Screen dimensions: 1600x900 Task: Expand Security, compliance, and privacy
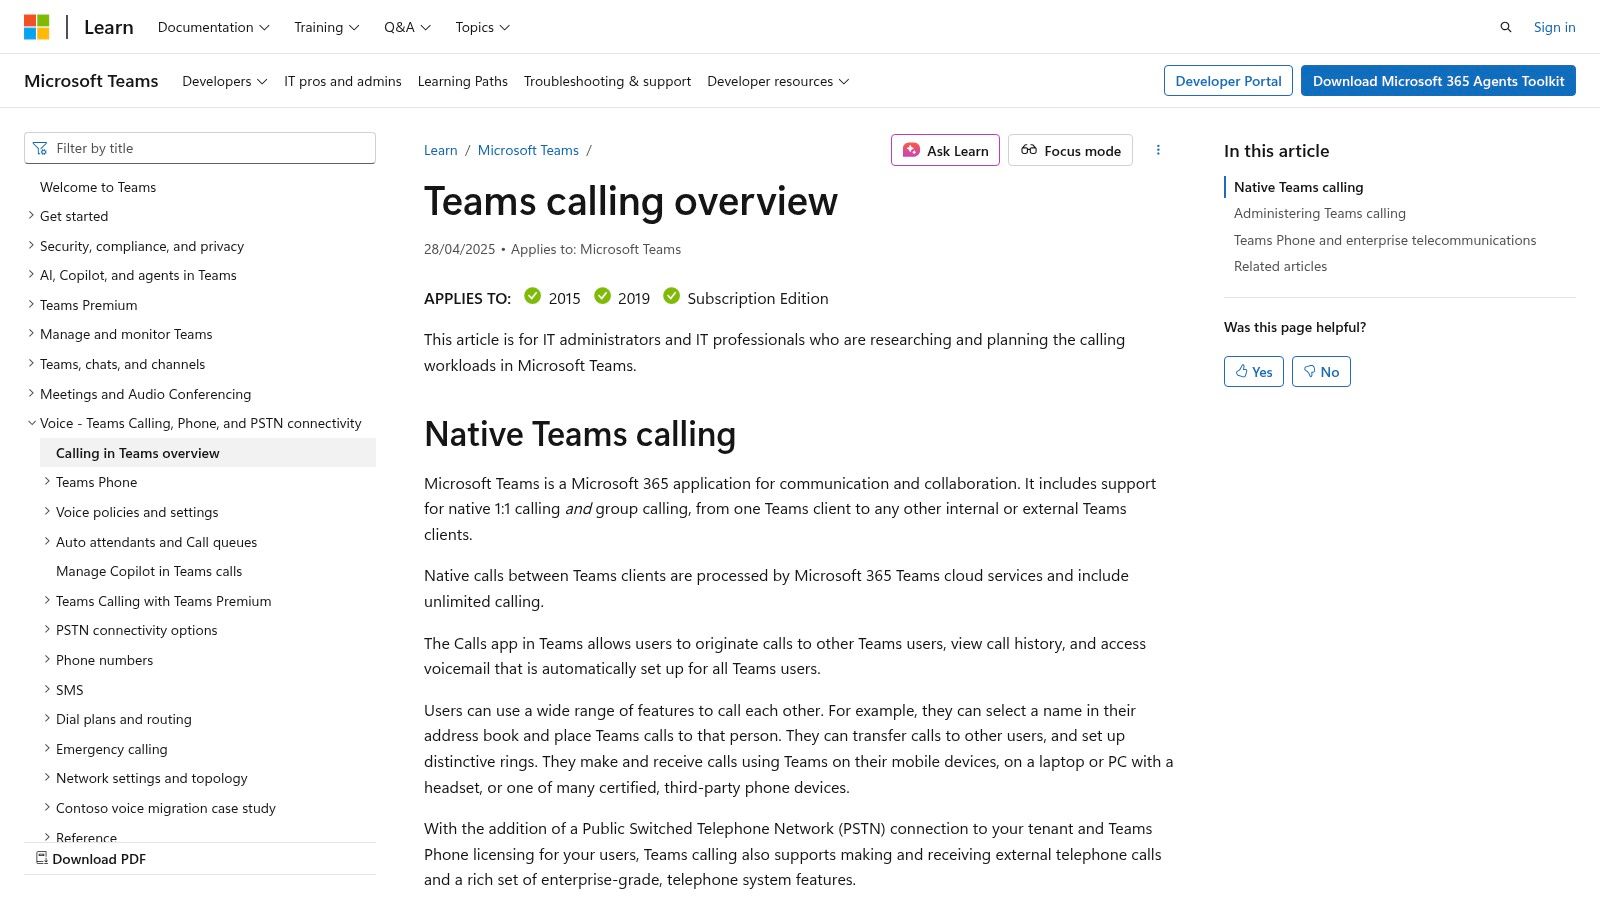pyautogui.click(x=142, y=246)
